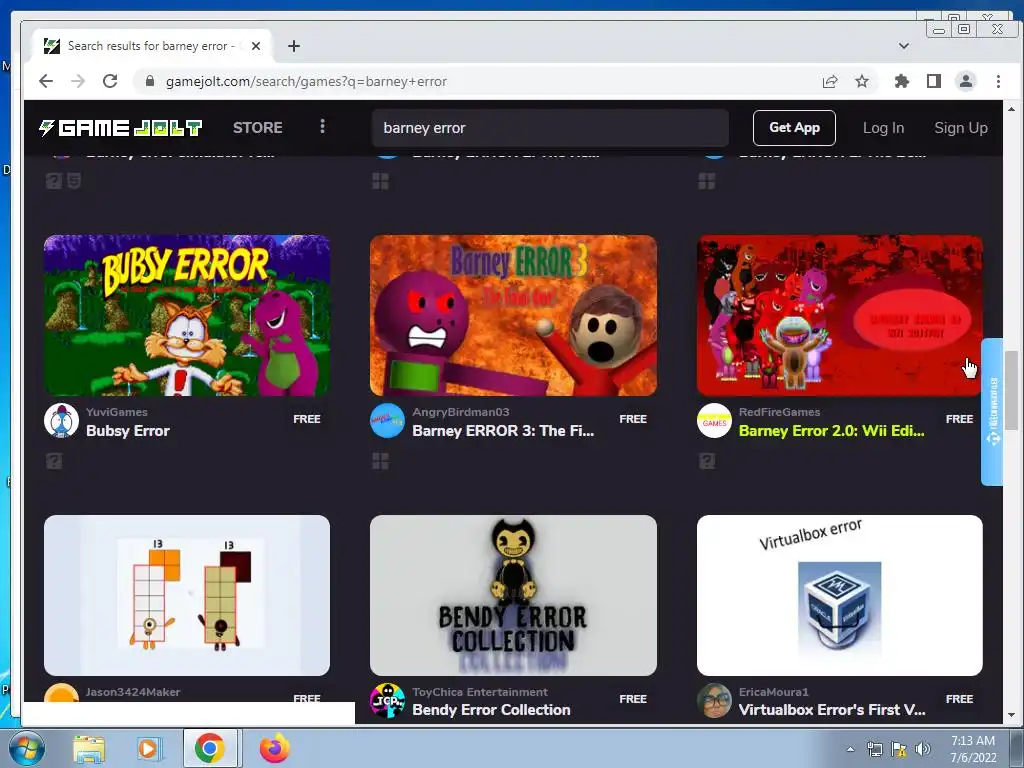The width and height of the screenshot is (1024, 768).
Task: Click the EricaMoura1 developer name
Action: (x=773, y=692)
